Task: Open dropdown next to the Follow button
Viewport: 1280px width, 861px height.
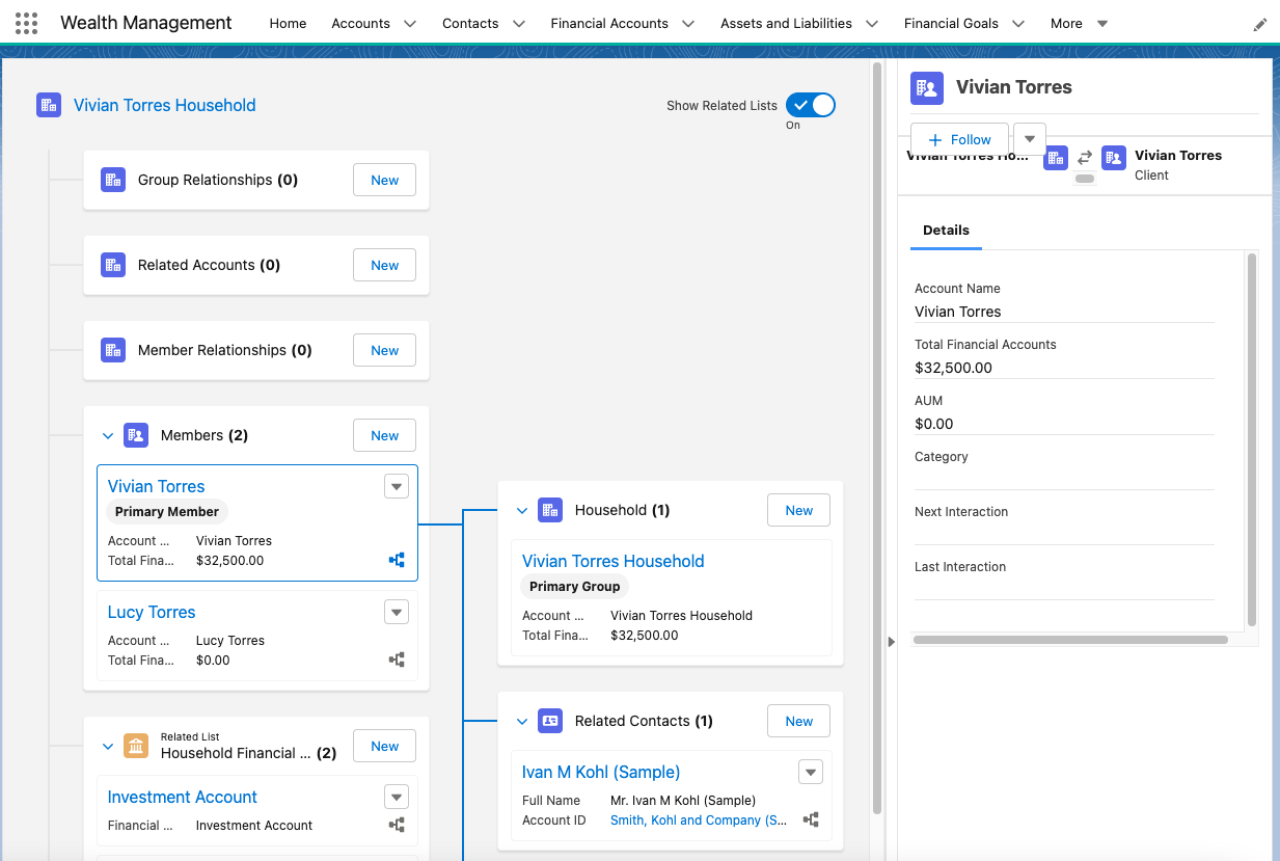Action: point(1030,139)
